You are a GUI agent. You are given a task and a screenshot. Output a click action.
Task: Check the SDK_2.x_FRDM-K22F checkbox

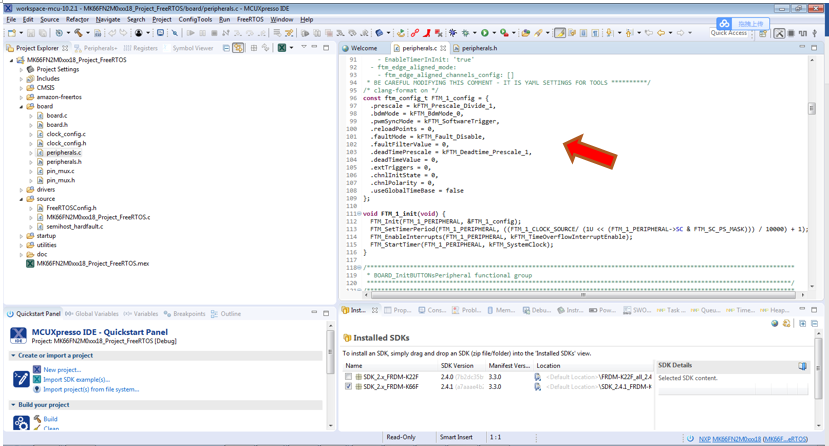click(x=349, y=377)
